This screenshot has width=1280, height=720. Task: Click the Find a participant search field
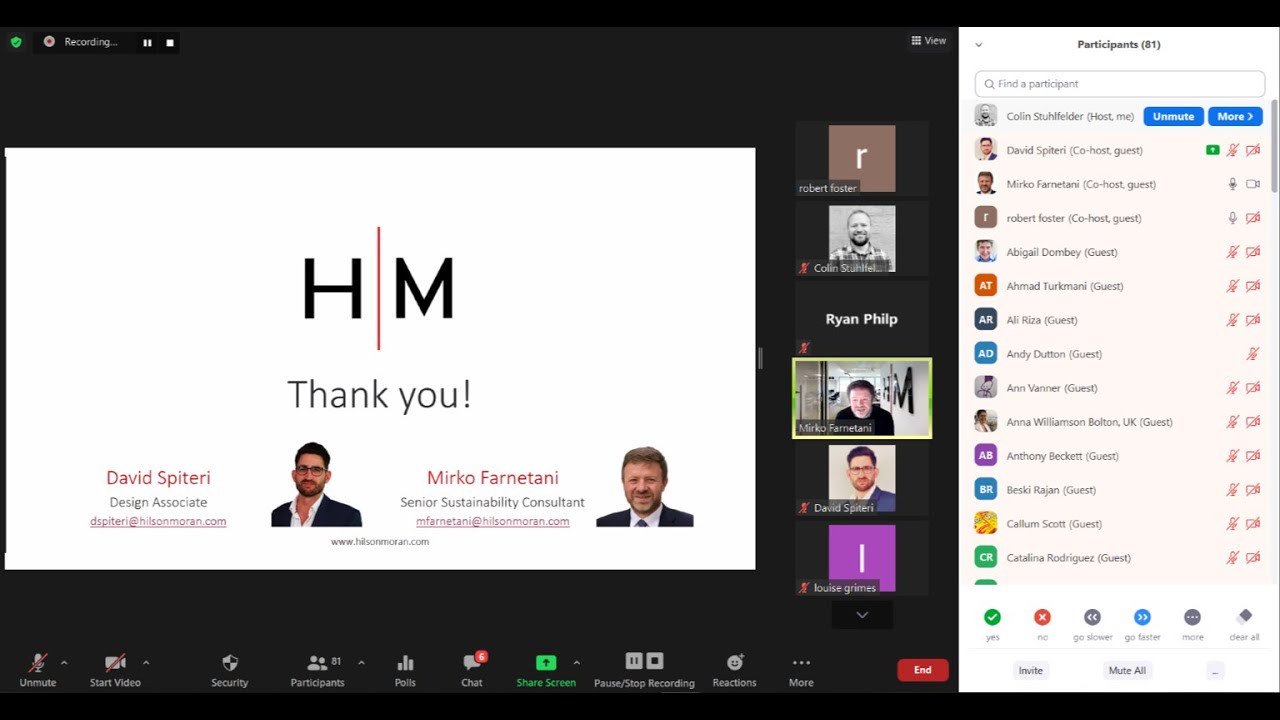coord(1120,84)
